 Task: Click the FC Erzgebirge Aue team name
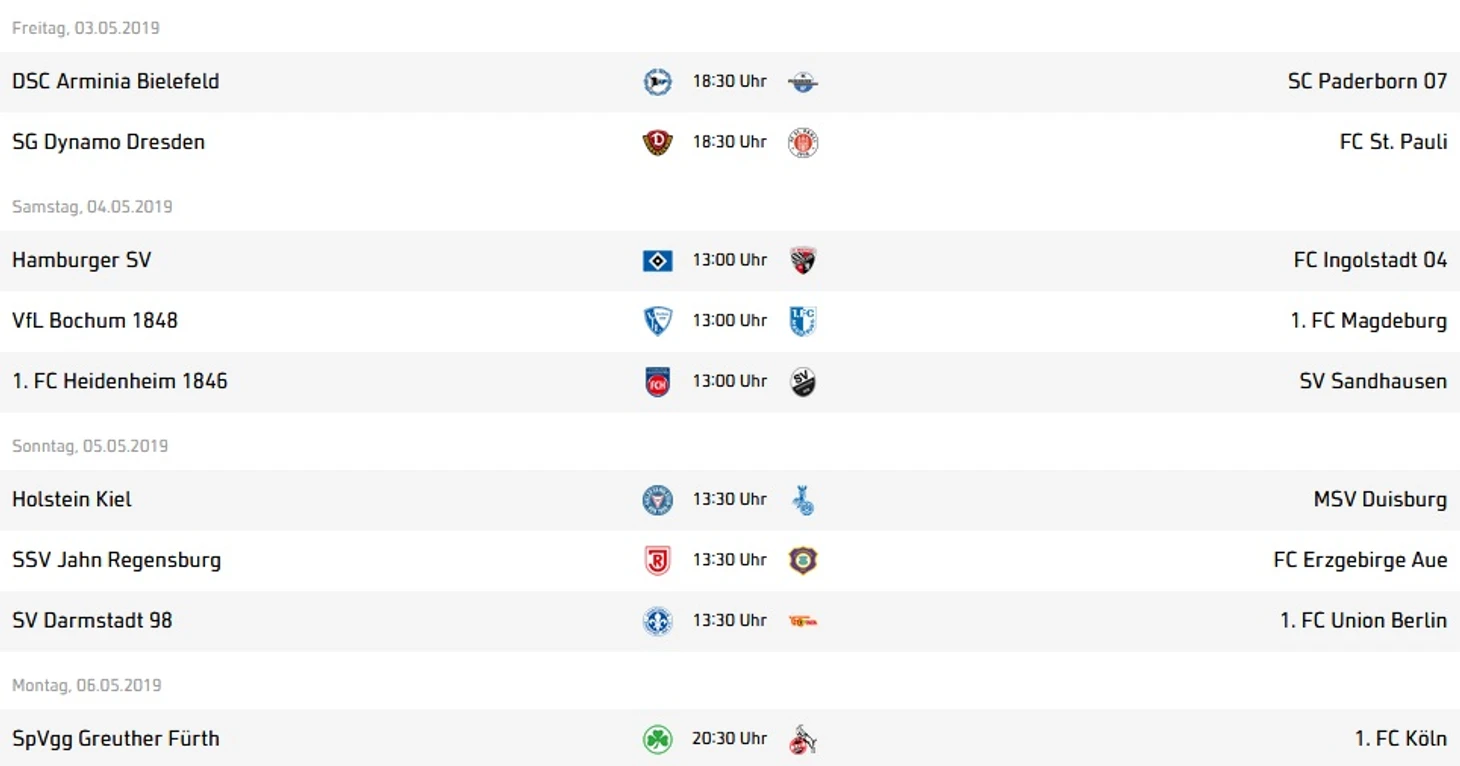[1360, 560]
